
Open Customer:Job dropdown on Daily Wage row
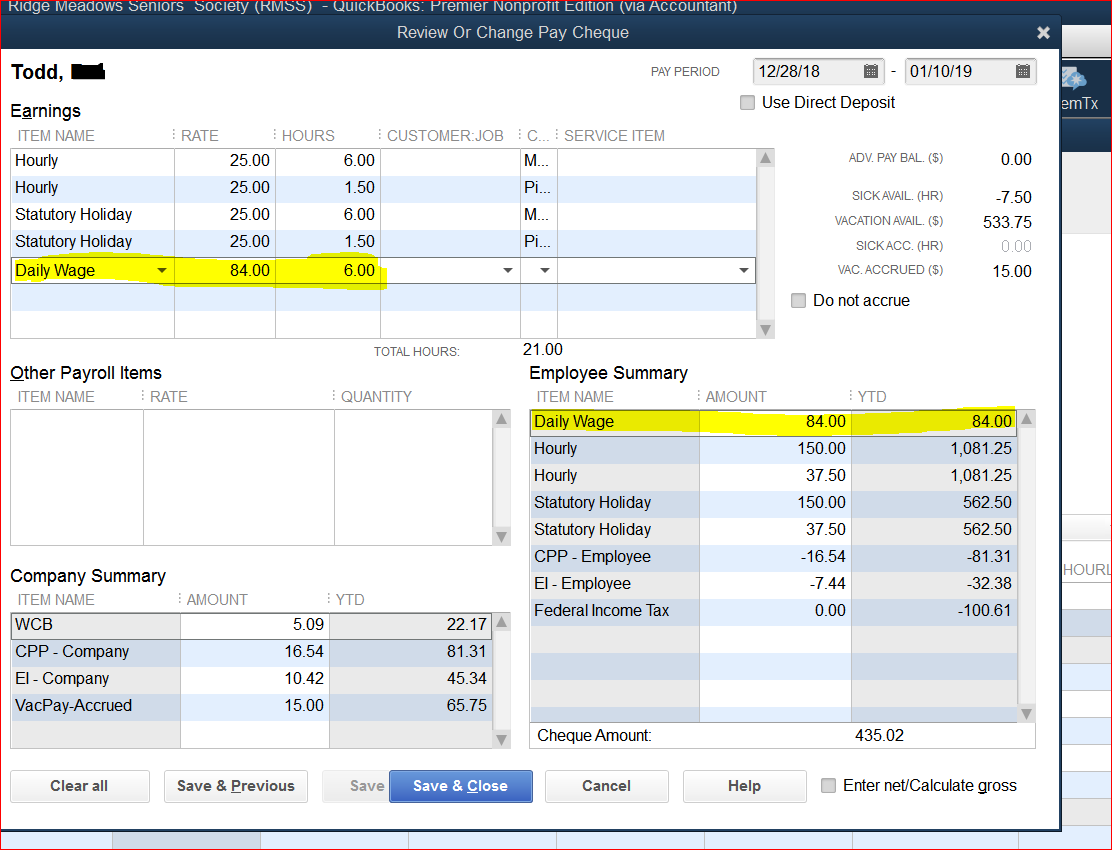[x=508, y=269]
